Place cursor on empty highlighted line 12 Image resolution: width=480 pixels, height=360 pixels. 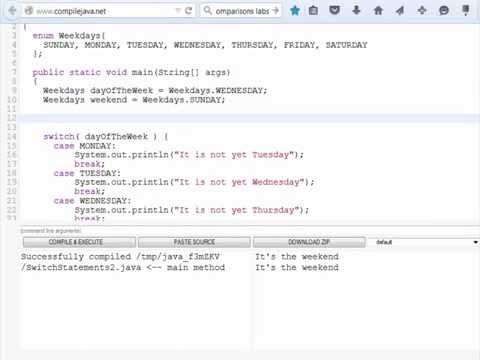(250, 118)
